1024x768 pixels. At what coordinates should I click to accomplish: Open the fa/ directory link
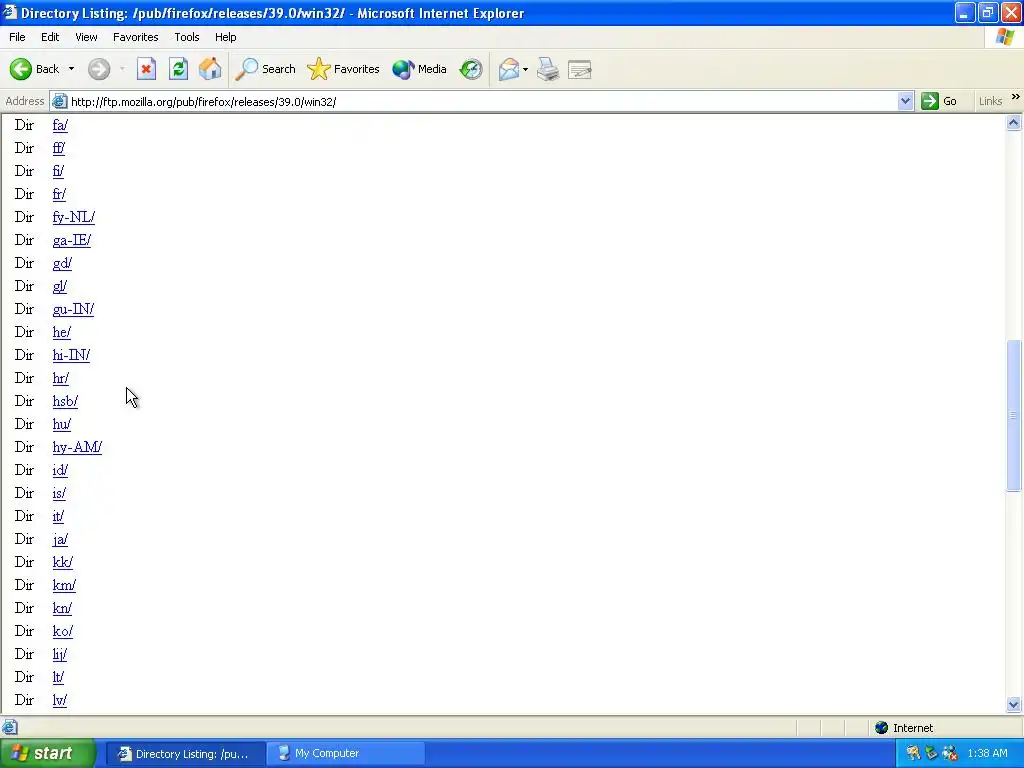[60, 125]
